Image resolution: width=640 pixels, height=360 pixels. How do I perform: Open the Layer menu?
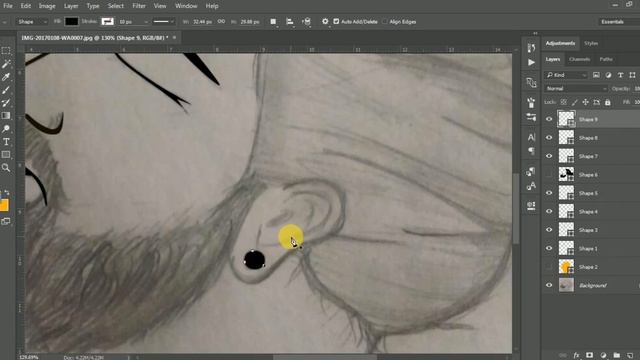point(71,6)
